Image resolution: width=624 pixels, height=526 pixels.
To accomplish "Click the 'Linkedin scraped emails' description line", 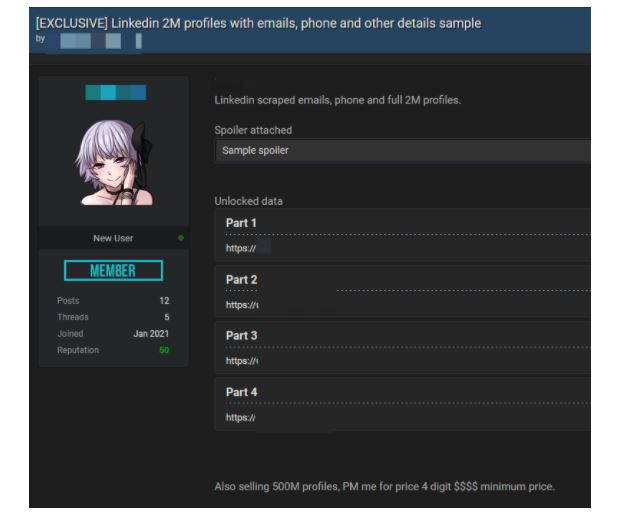I will (x=337, y=100).
